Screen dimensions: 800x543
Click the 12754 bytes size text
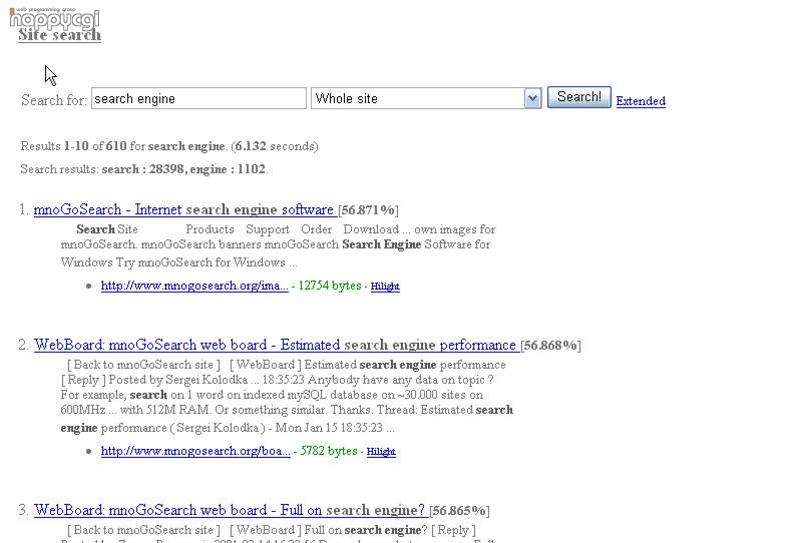pyautogui.click(x=330, y=286)
